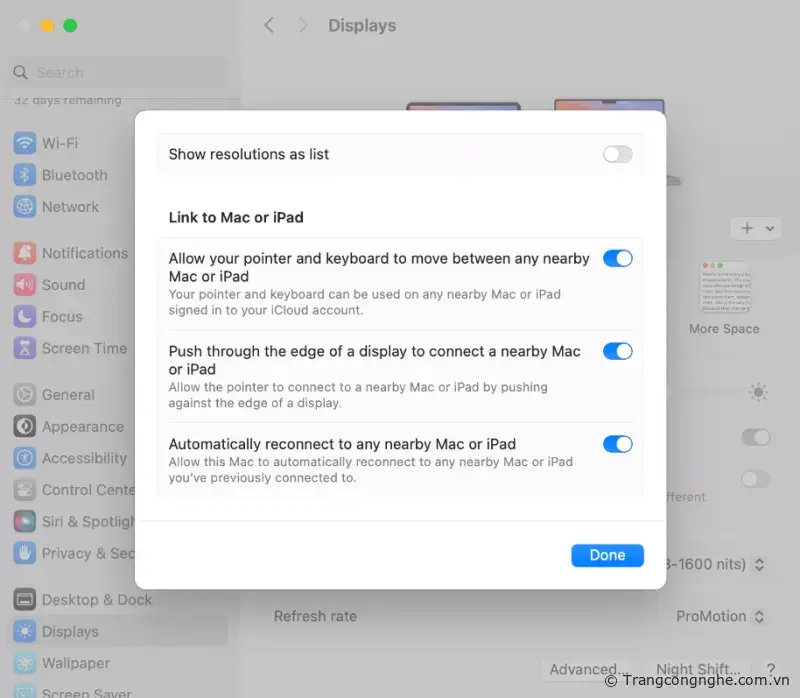Open Accessibility icon in sidebar

[x=24, y=458]
